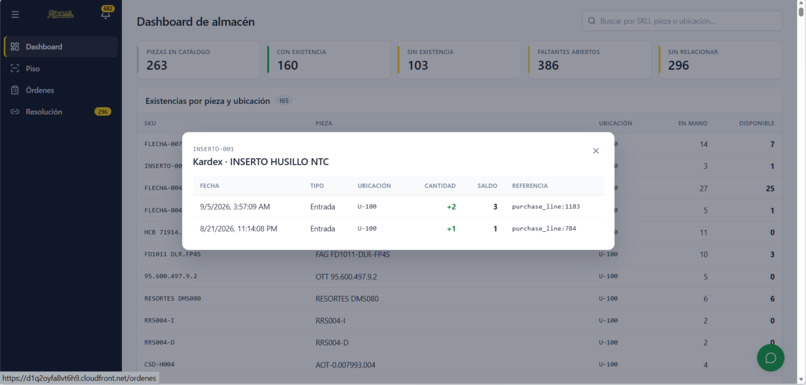
Task: Select the 8/21/2026, 11:14:08 PM entry
Action: [x=398, y=229]
